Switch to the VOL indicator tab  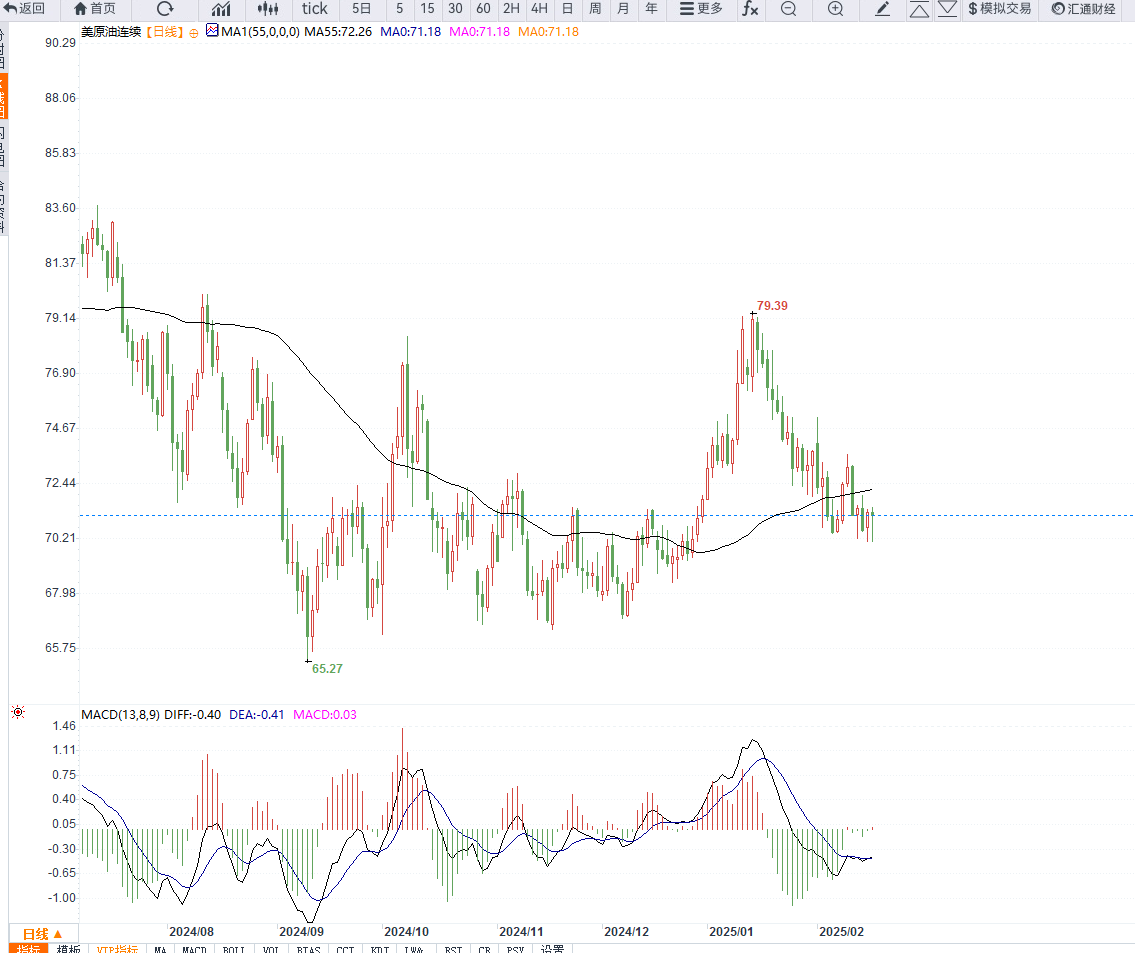(x=271, y=949)
